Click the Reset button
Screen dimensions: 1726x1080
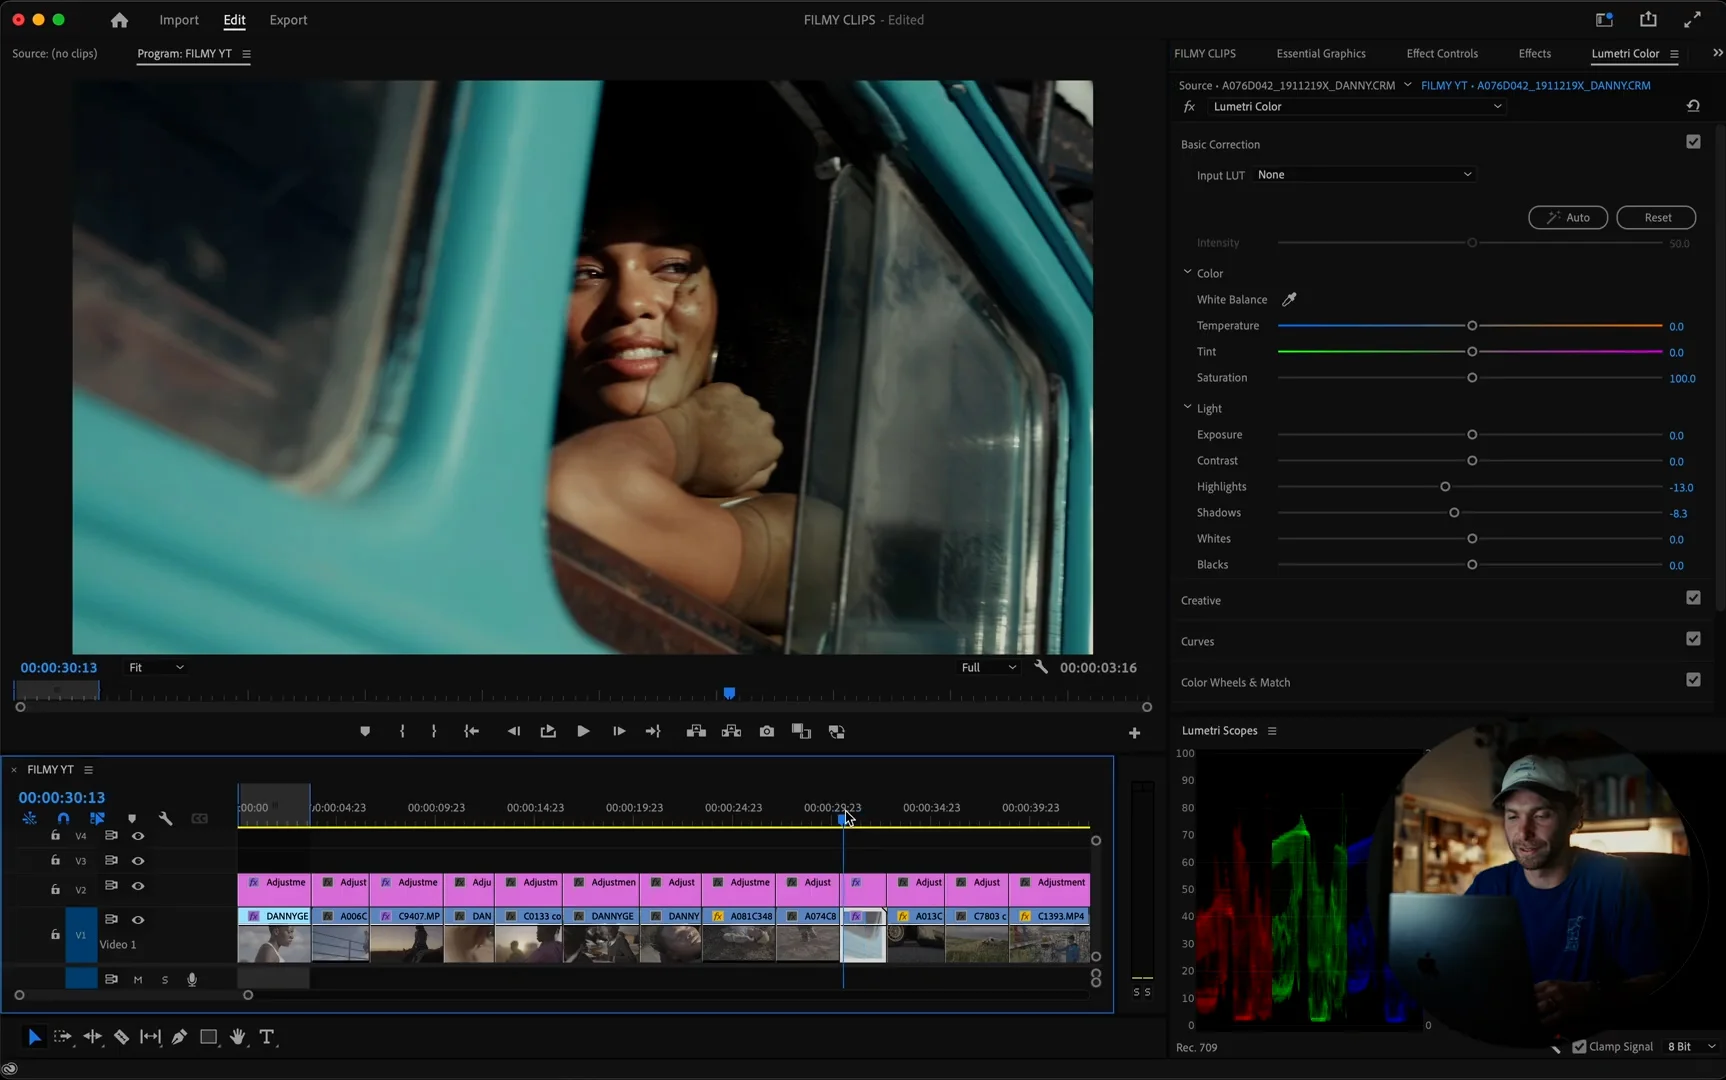[x=1656, y=217]
